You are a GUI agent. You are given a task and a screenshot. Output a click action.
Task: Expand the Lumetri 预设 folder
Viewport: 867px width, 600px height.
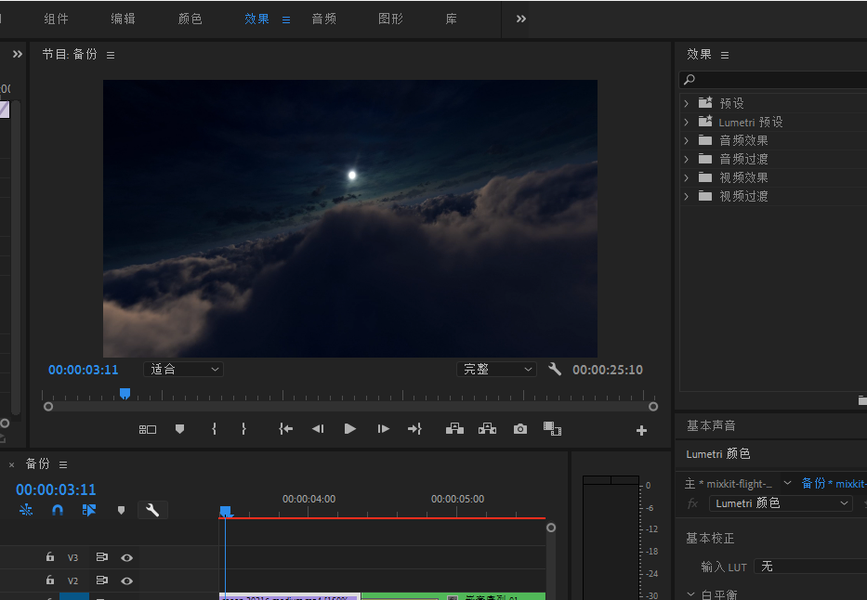(x=686, y=122)
